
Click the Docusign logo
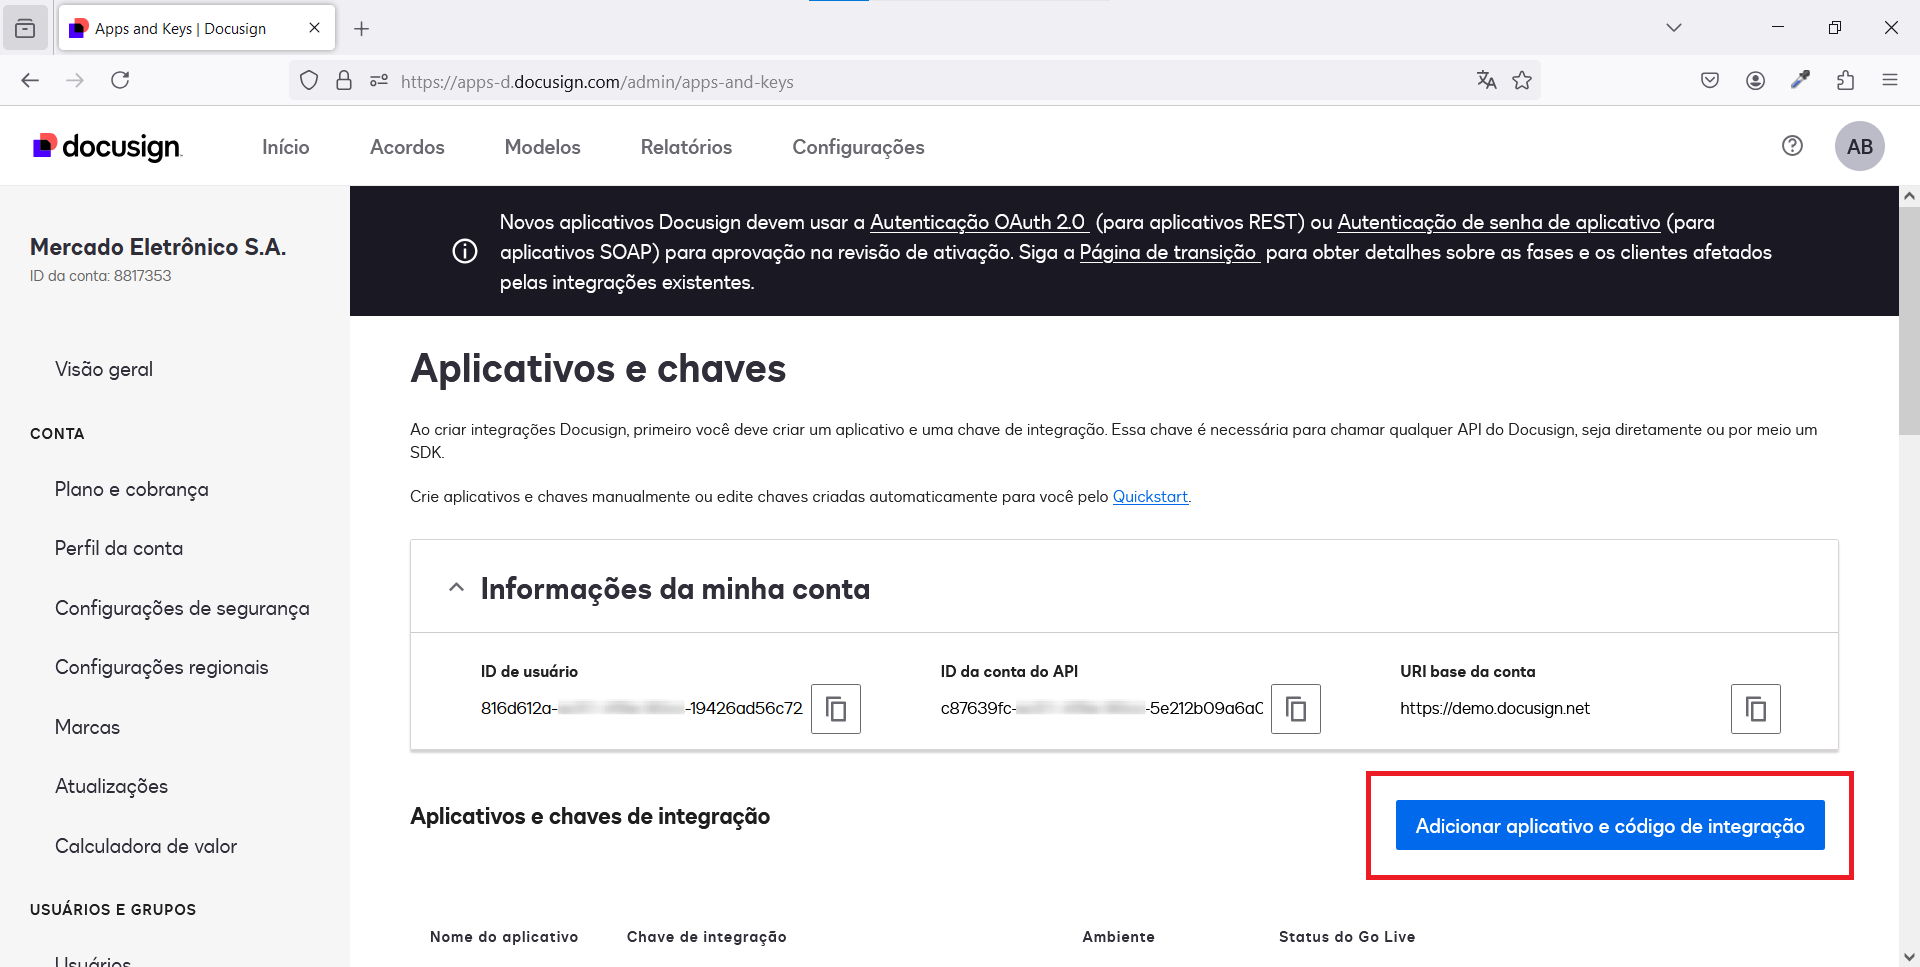point(107,147)
